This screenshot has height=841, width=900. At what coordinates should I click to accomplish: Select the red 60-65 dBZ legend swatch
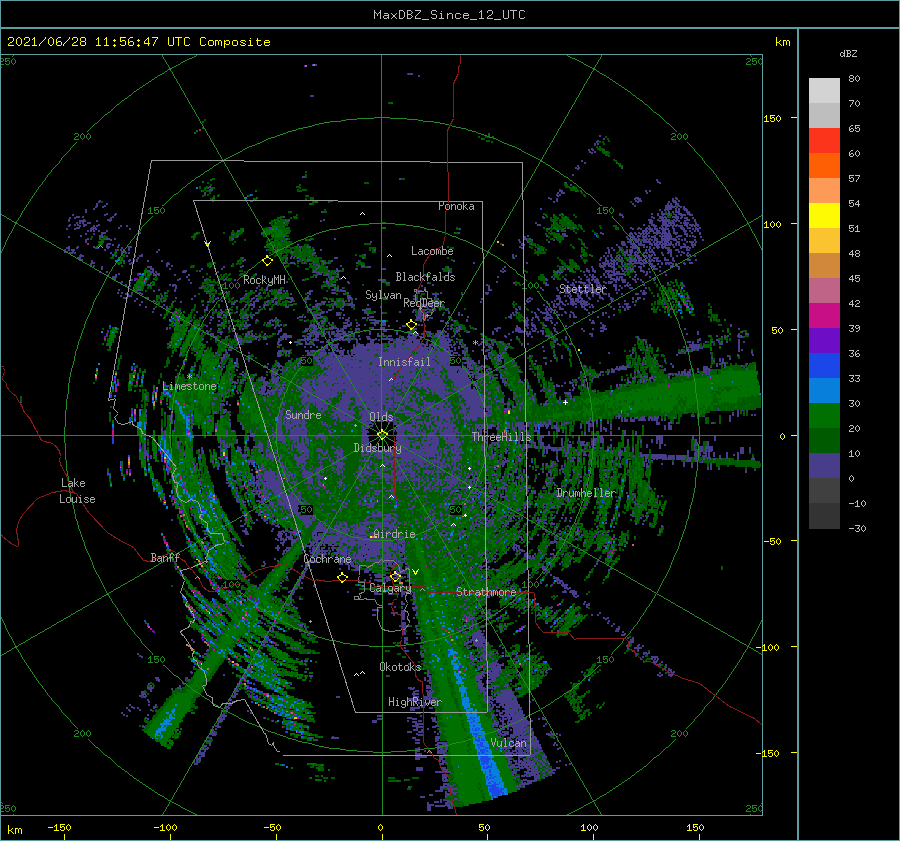tap(824, 141)
